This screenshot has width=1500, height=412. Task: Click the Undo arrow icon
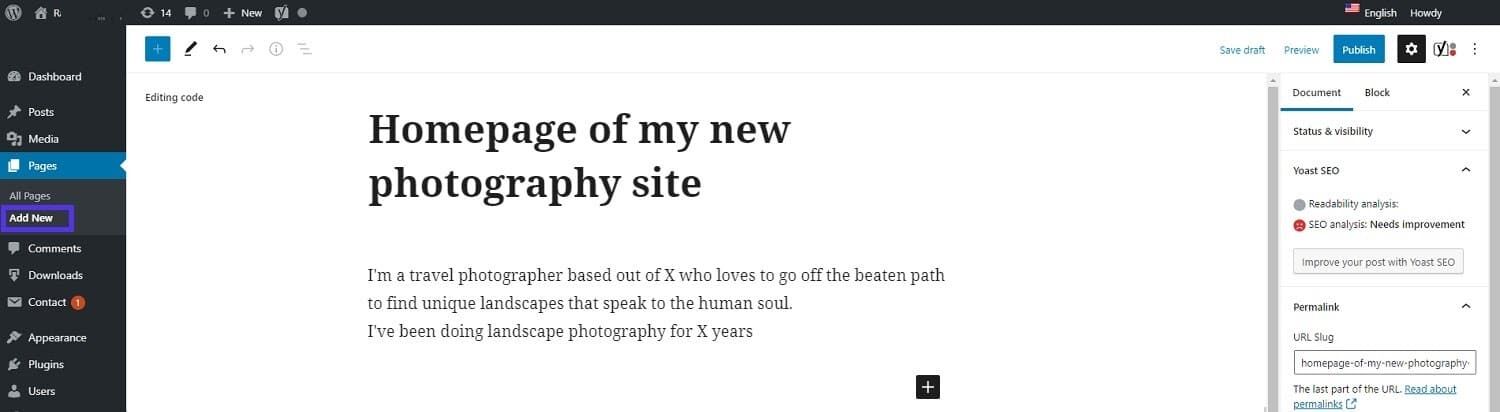(x=219, y=49)
